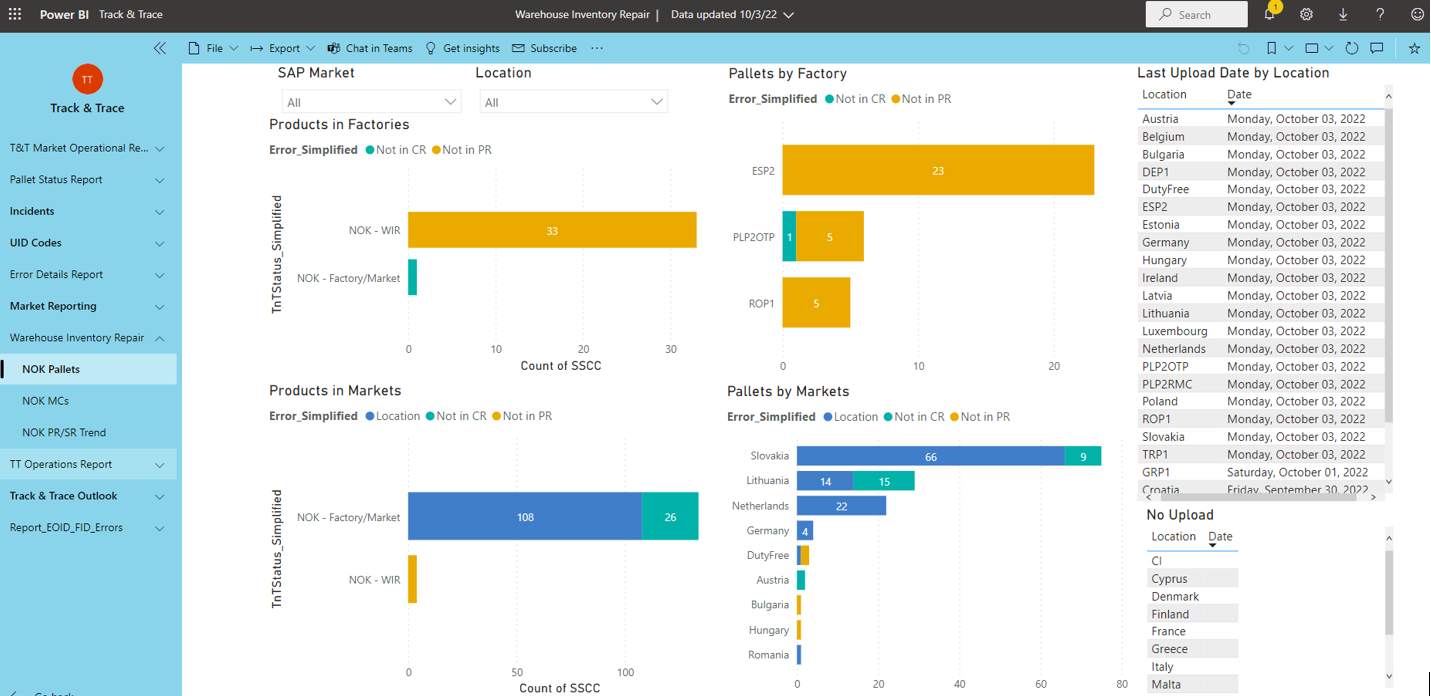1431x696 pixels.
Task: Open the help question mark icon
Action: tap(1380, 15)
